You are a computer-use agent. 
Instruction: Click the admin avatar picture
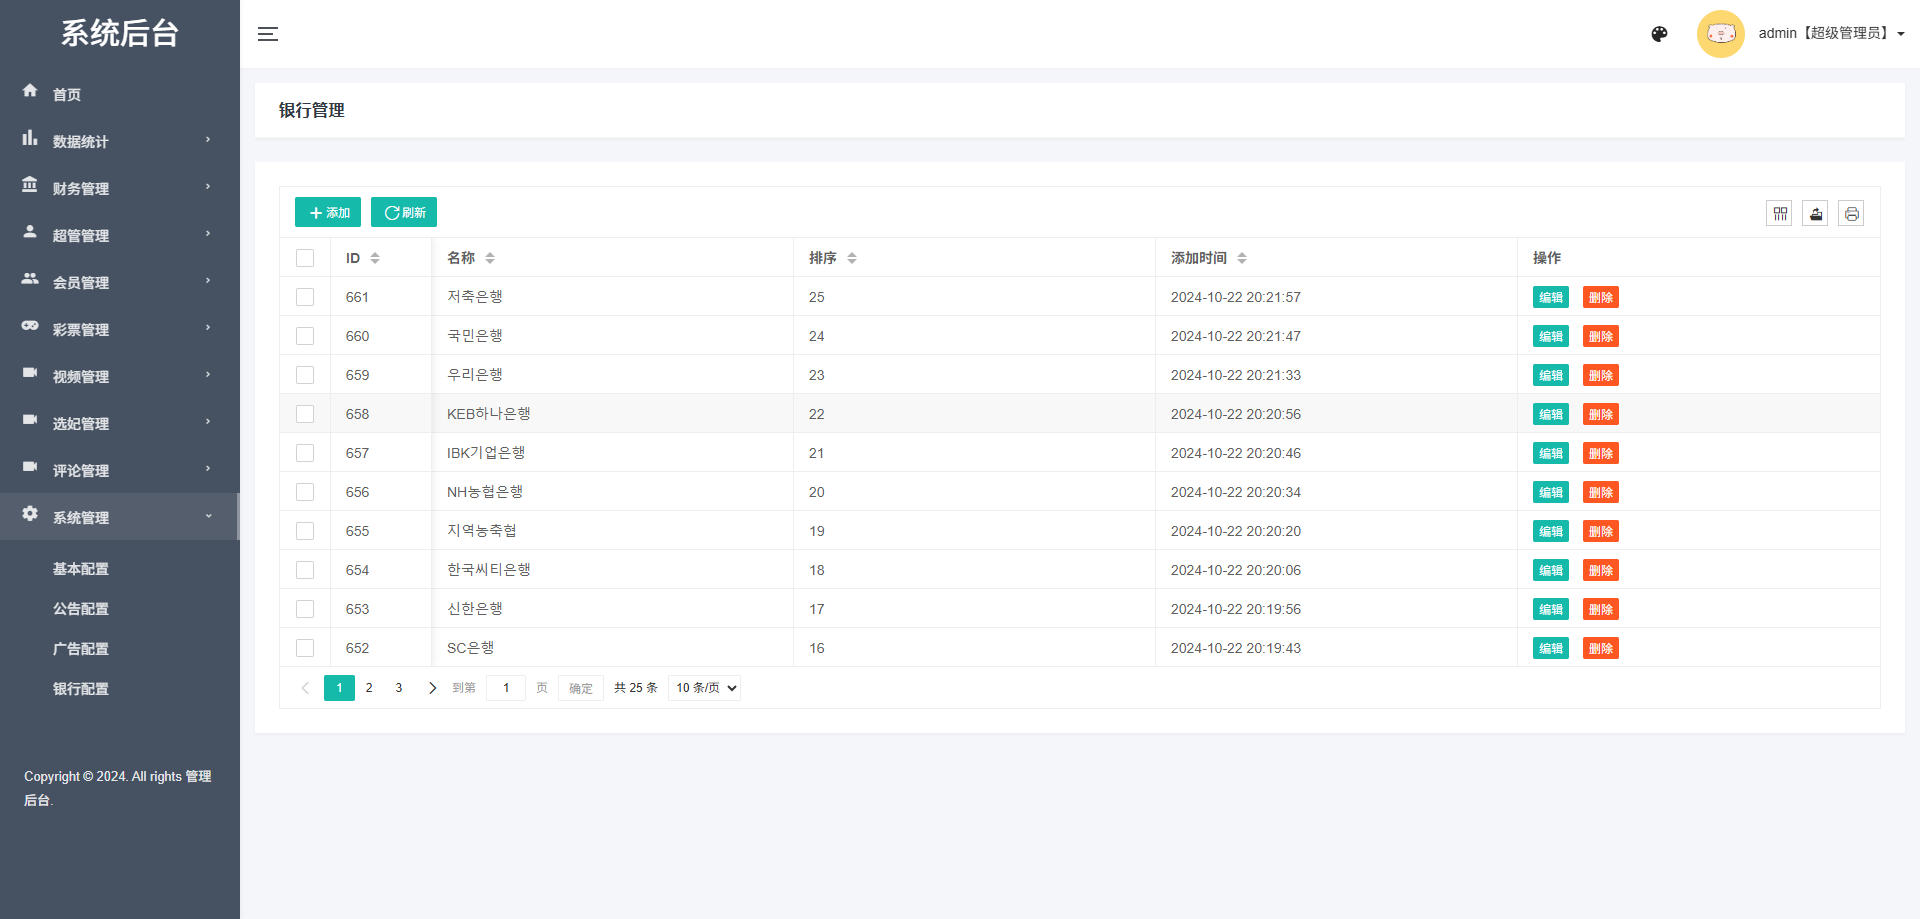[x=1721, y=33]
